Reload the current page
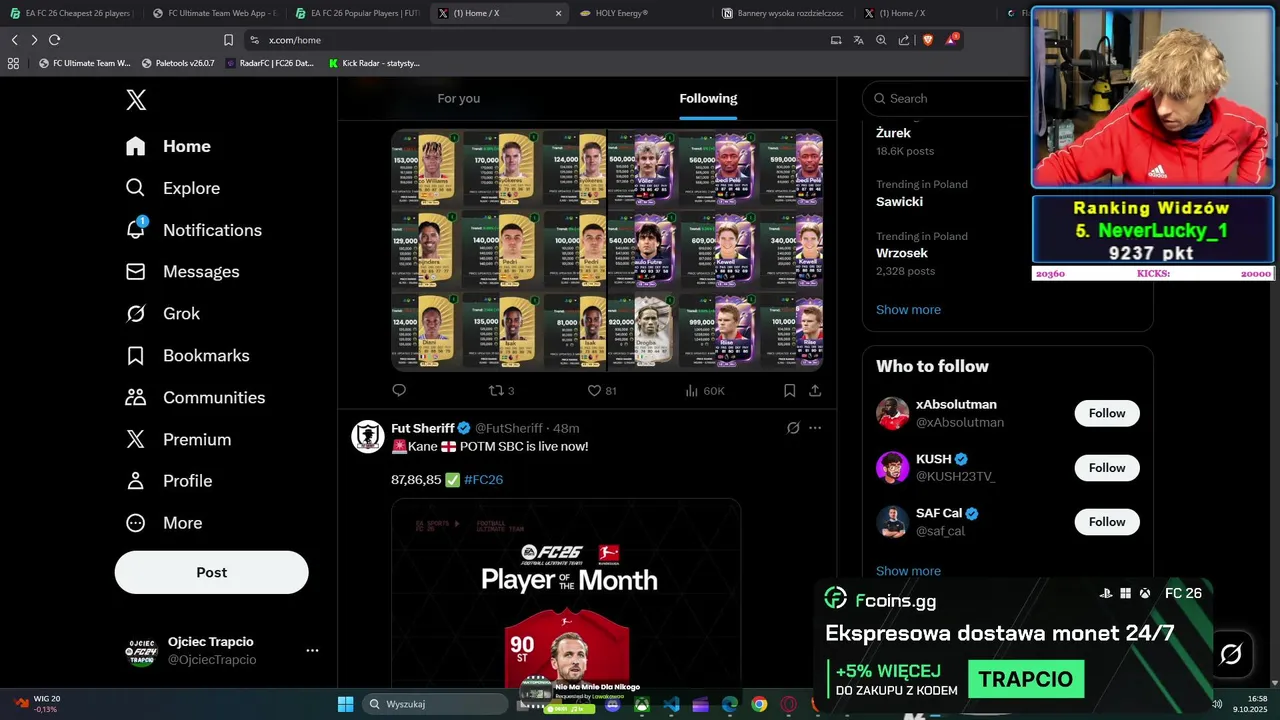The image size is (1280, 720). pyautogui.click(x=54, y=40)
